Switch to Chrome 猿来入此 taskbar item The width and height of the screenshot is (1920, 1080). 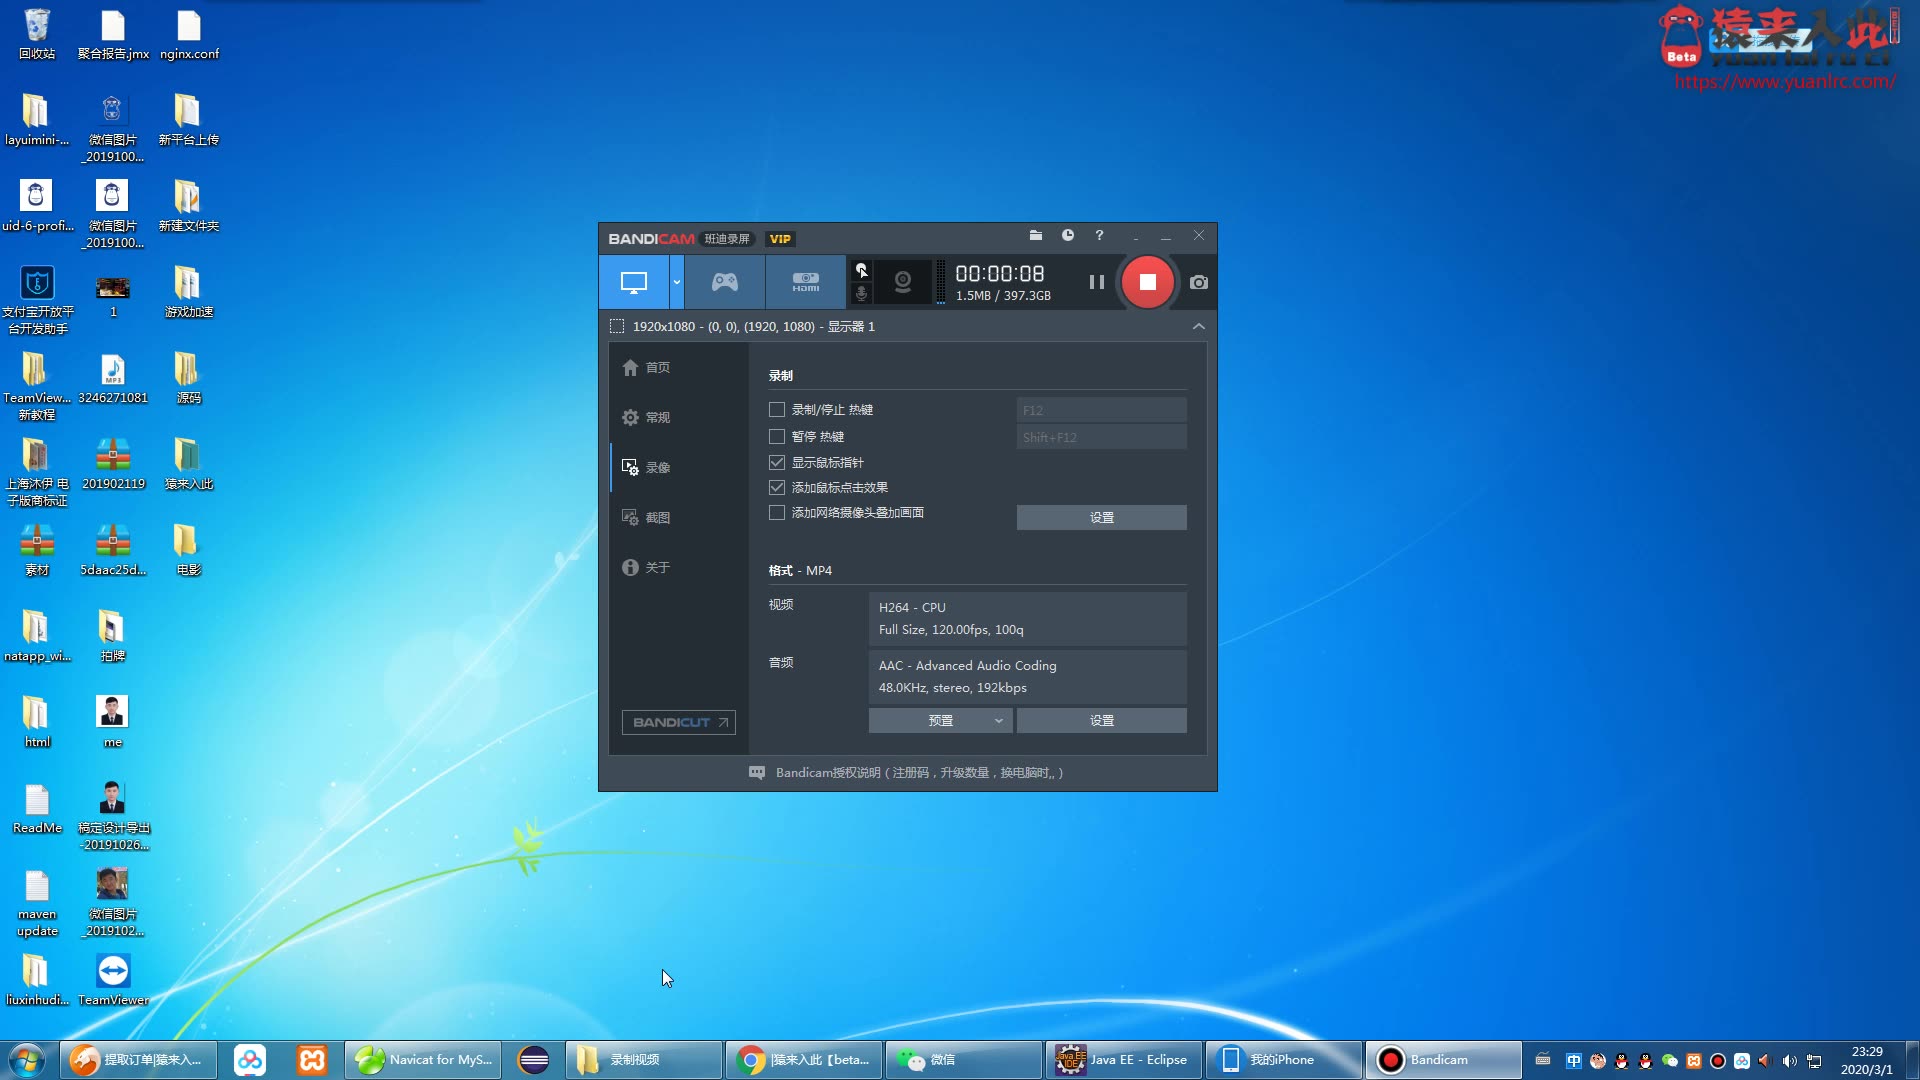point(803,1059)
